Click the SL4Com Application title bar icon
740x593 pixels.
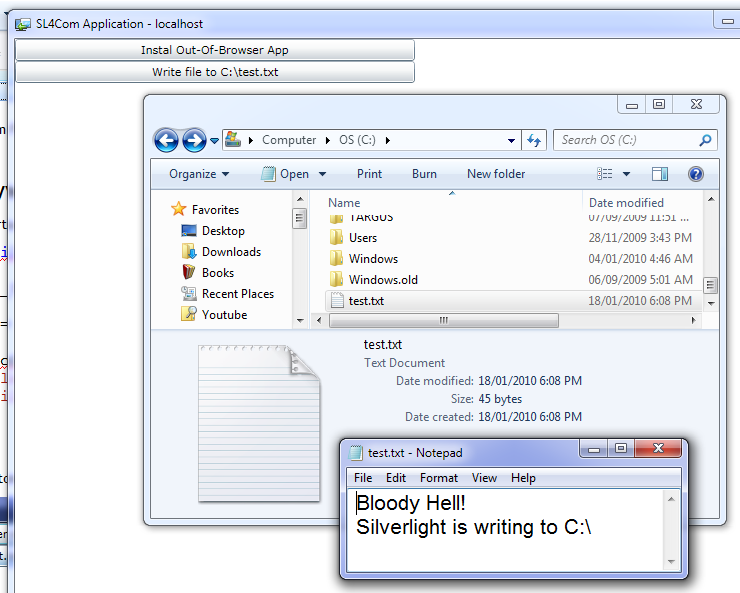tap(22, 24)
